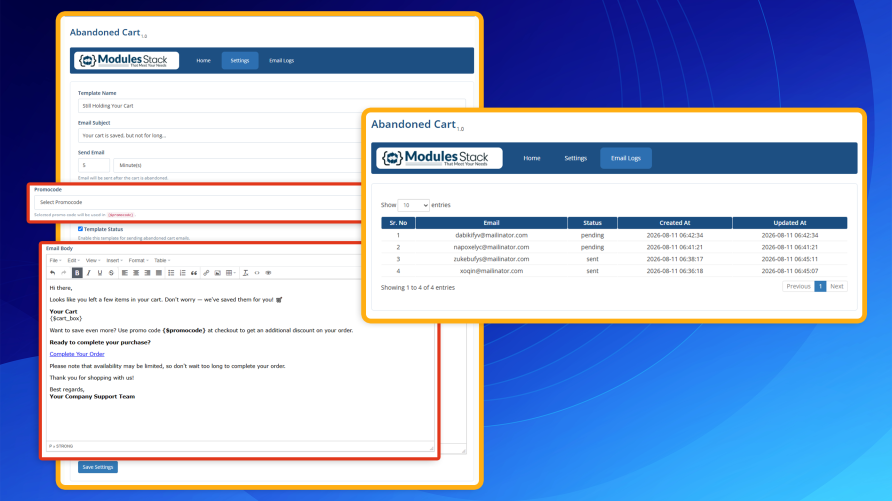The image size is (892, 501).
Task: Click updated time 2026-08-11 06:45:07
Action: (790, 271)
